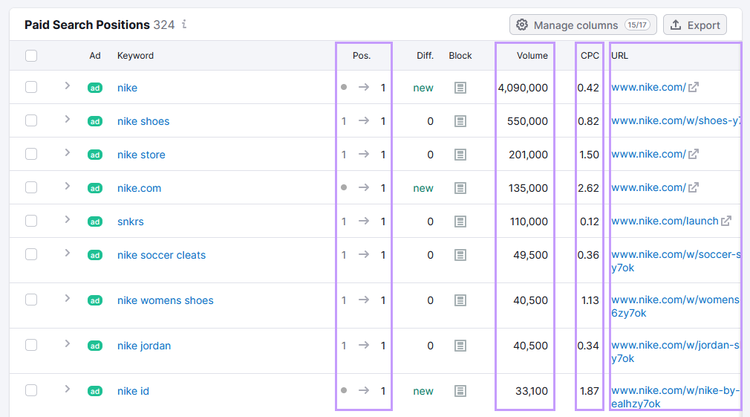Screen dimensions: 750x417
Task: Check the box for nike shoes row
Action: [x=31, y=121]
